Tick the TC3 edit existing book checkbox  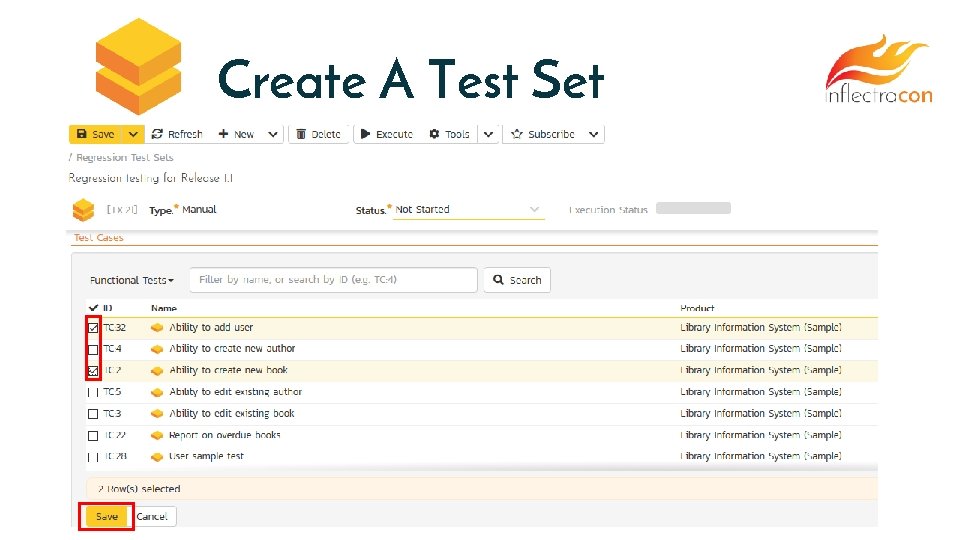(93, 414)
